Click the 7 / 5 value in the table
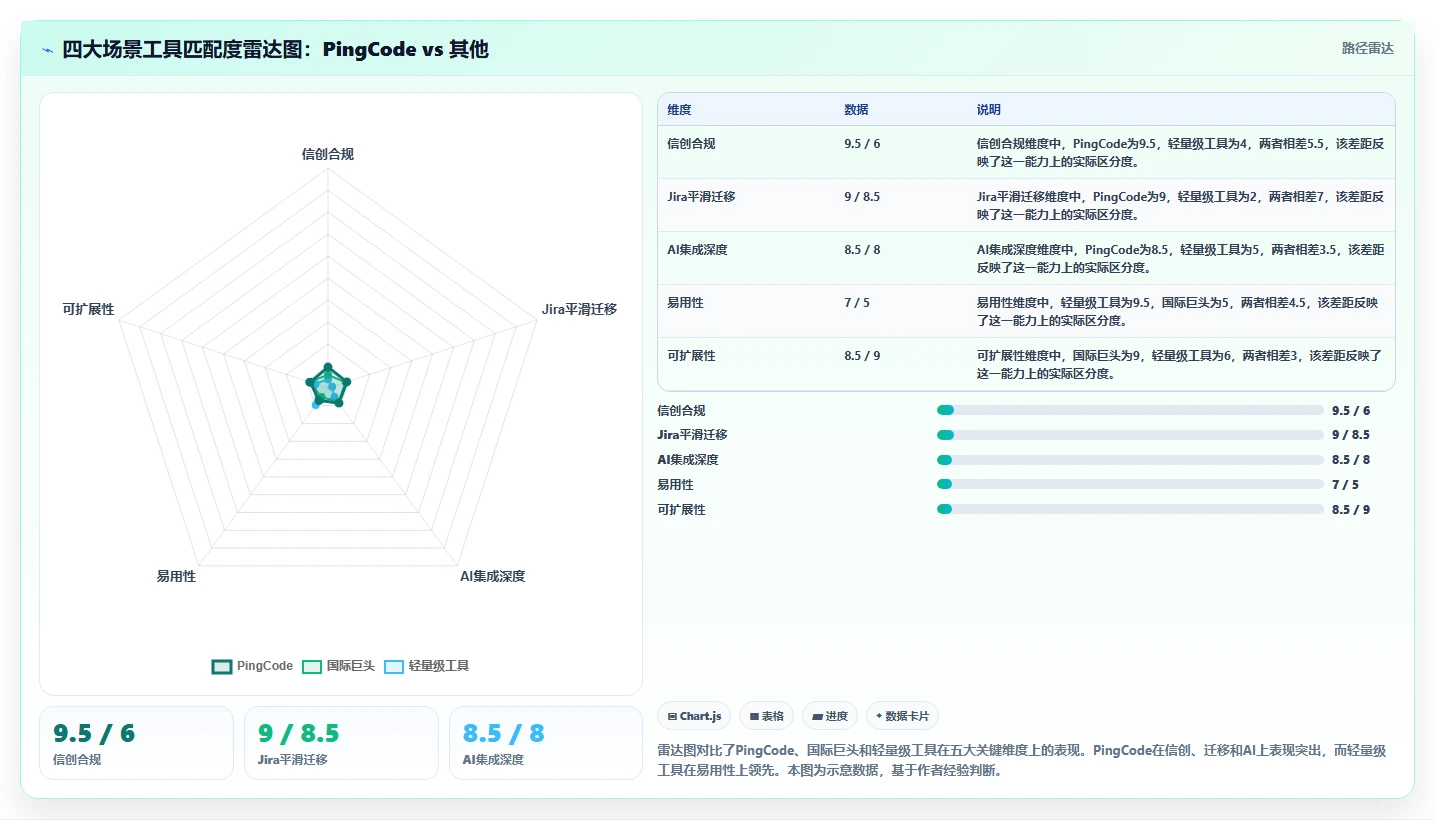 (x=857, y=303)
